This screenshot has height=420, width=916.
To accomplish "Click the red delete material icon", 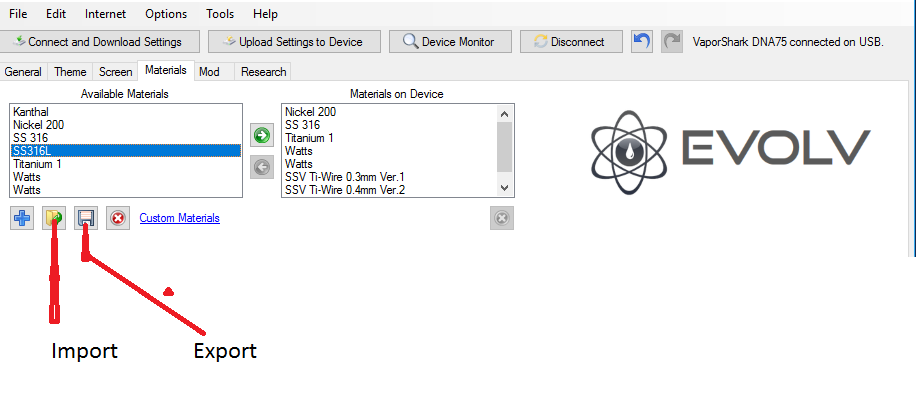I will 118,218.
